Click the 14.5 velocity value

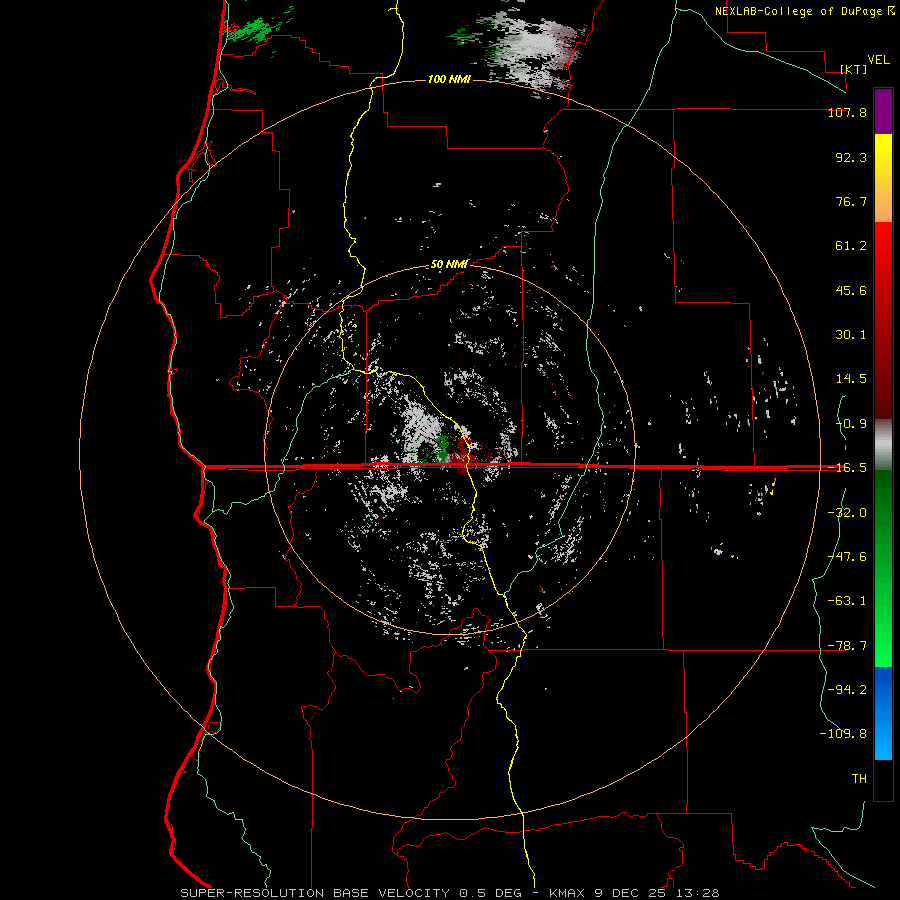tap(851, 379)
